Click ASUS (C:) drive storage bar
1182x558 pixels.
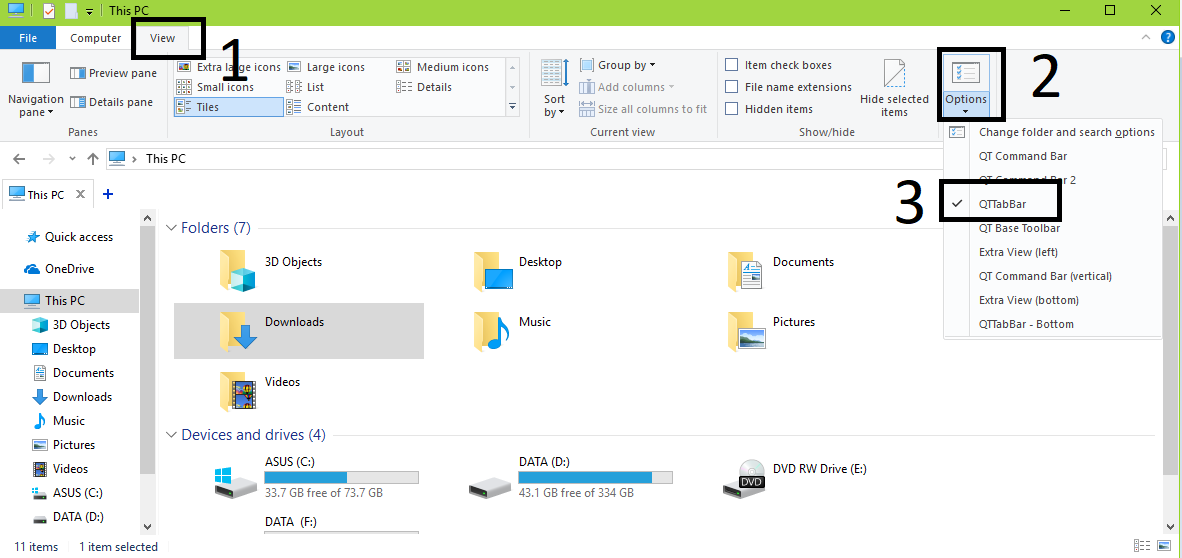tap(341, 477)
